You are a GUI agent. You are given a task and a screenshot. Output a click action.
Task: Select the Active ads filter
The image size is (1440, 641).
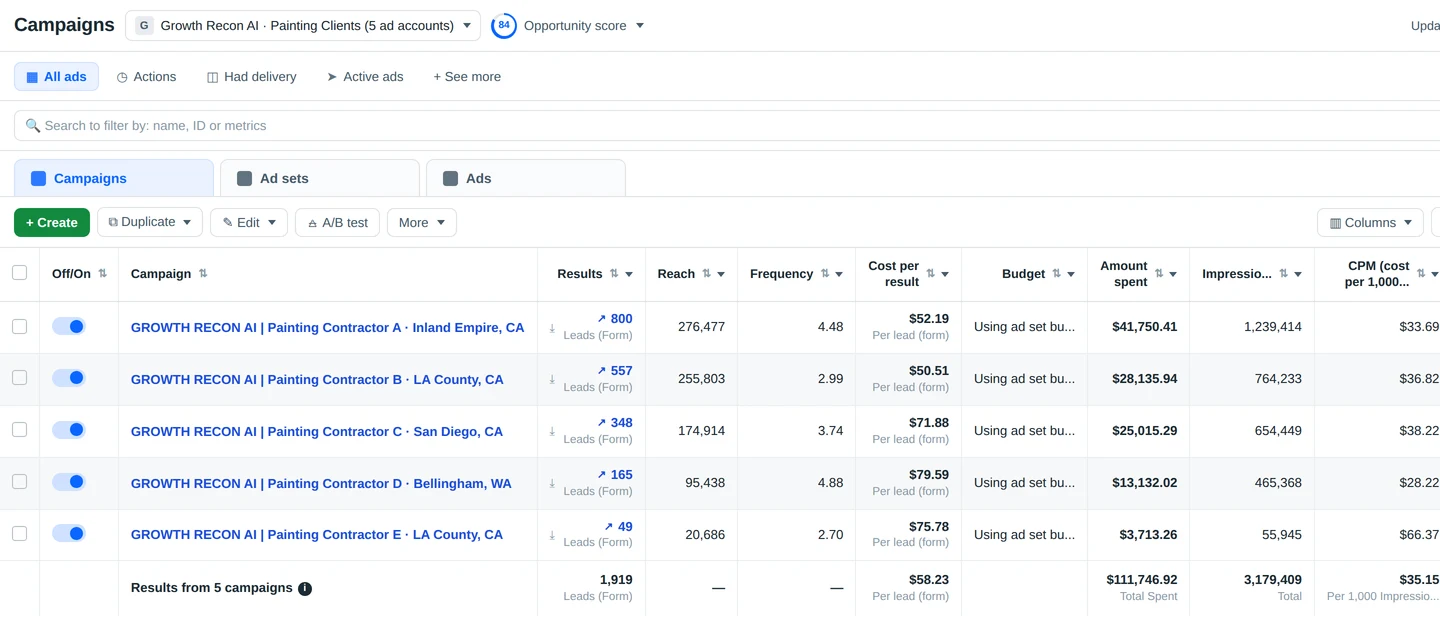365,77
